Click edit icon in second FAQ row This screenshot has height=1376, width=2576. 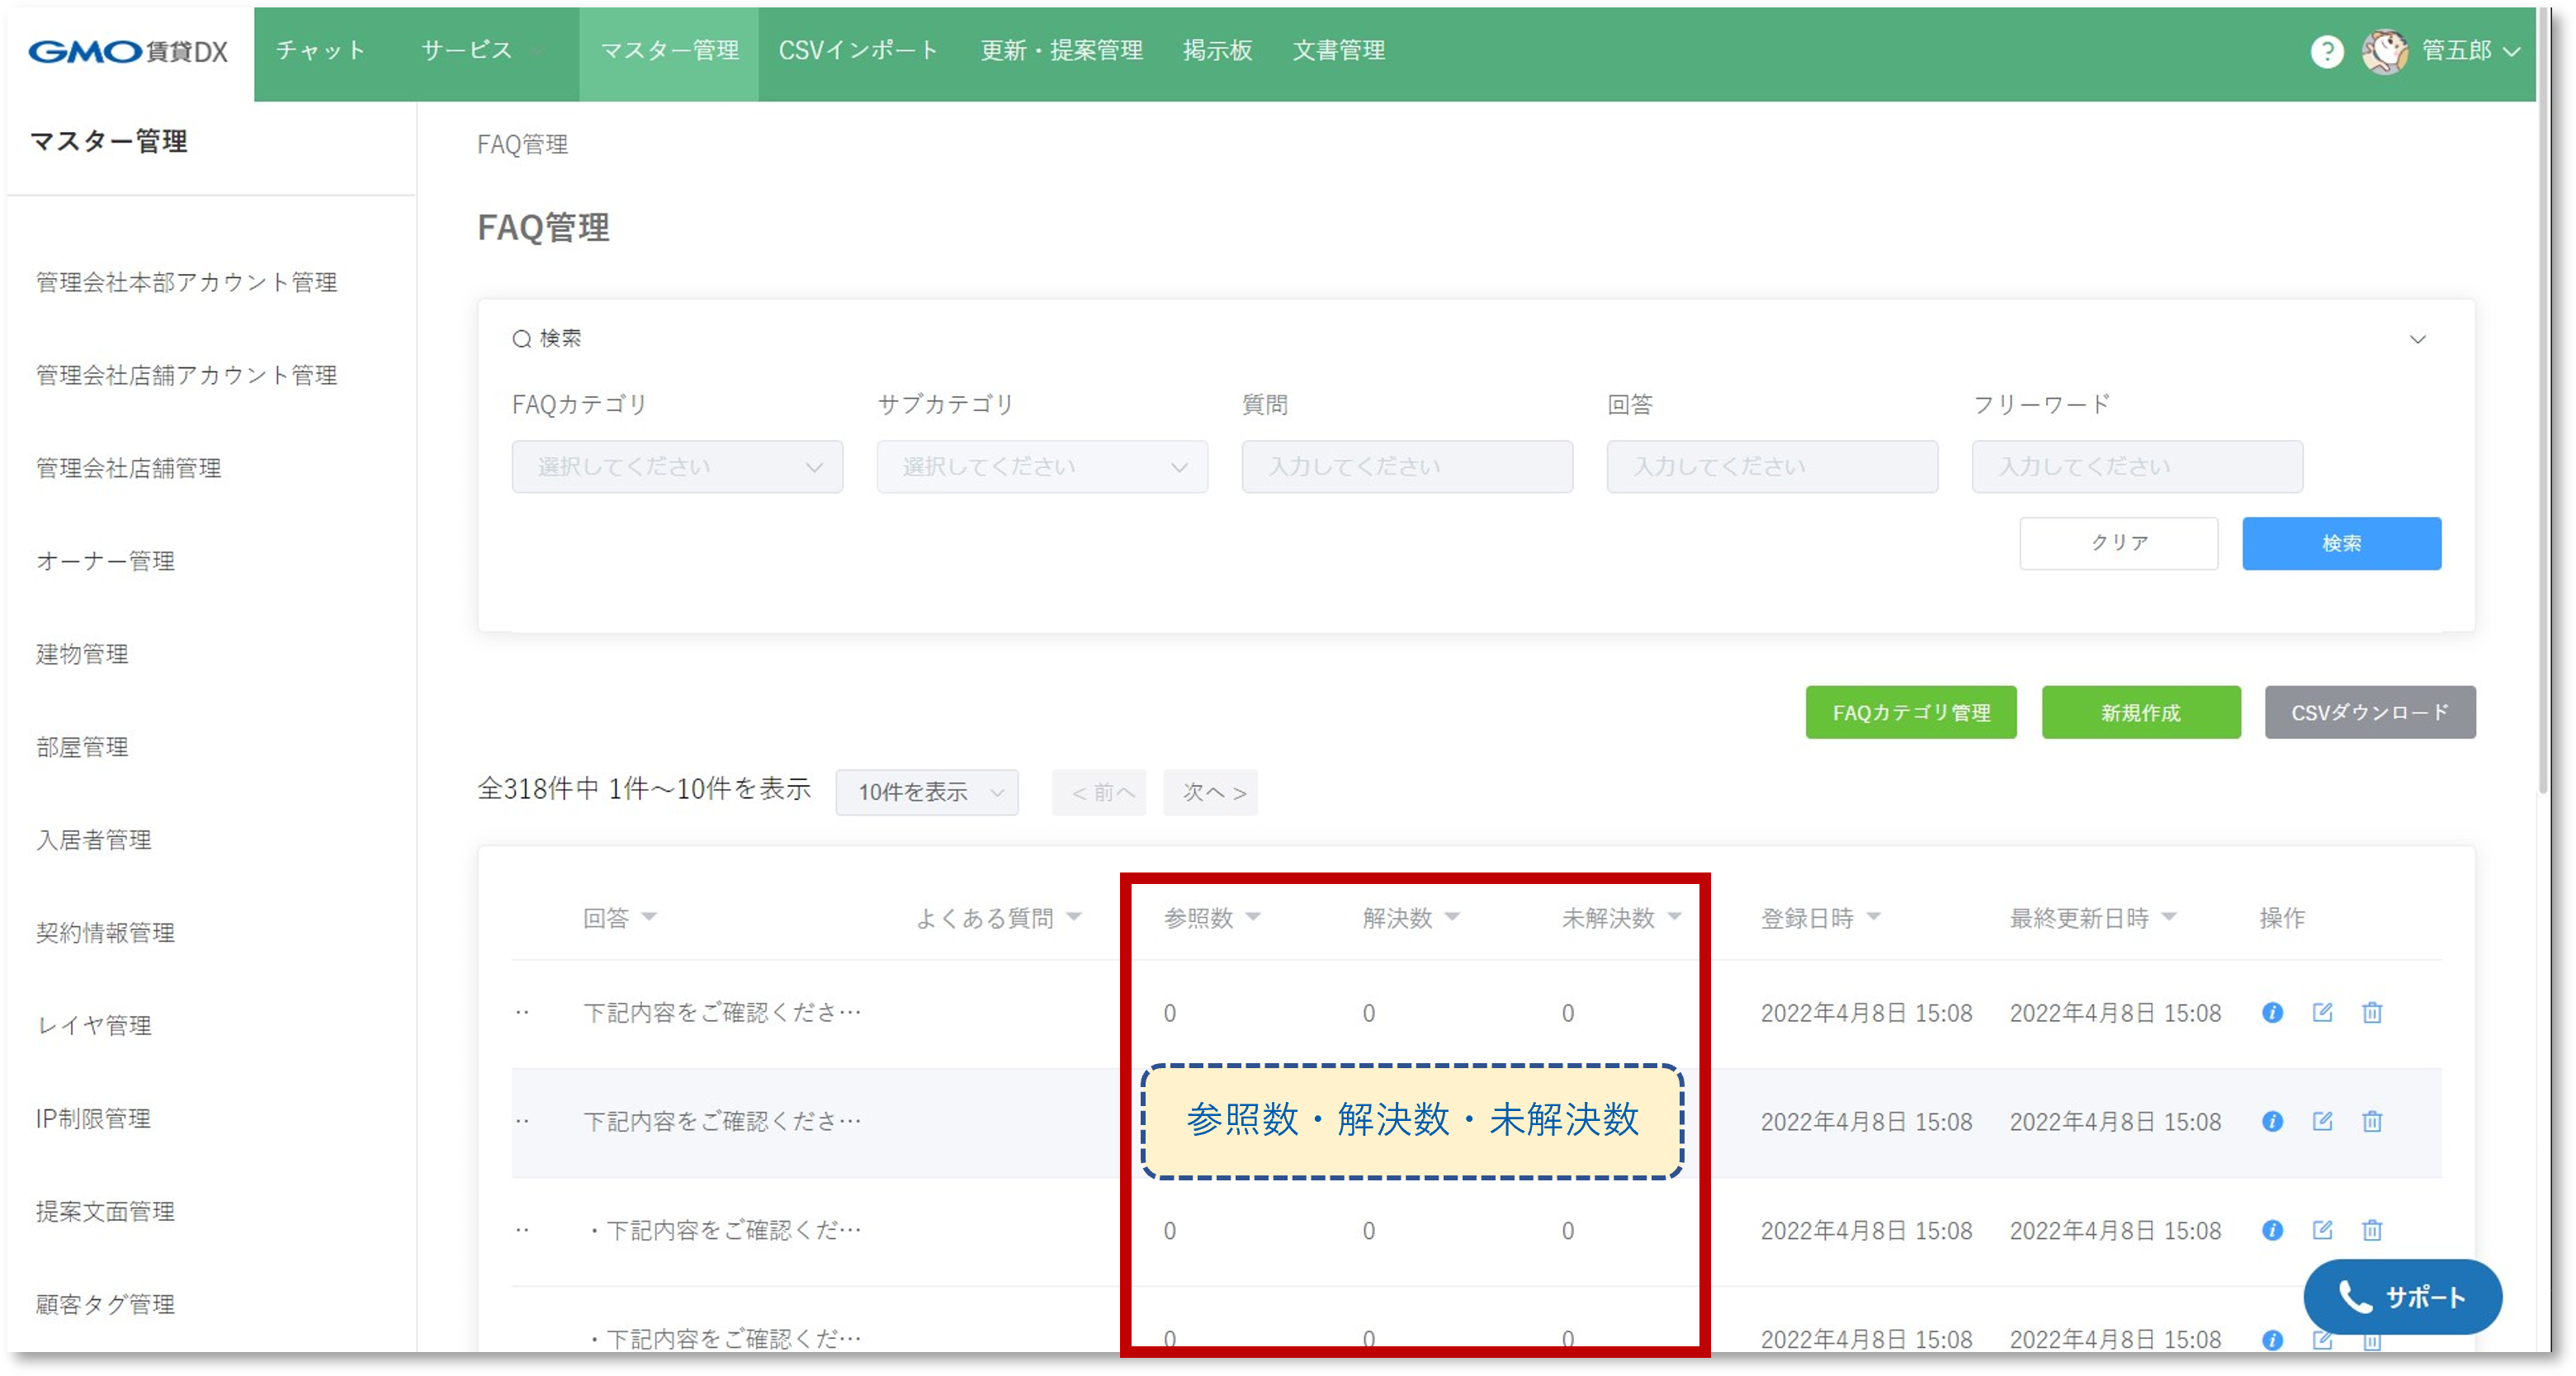pos(2322,1121)
